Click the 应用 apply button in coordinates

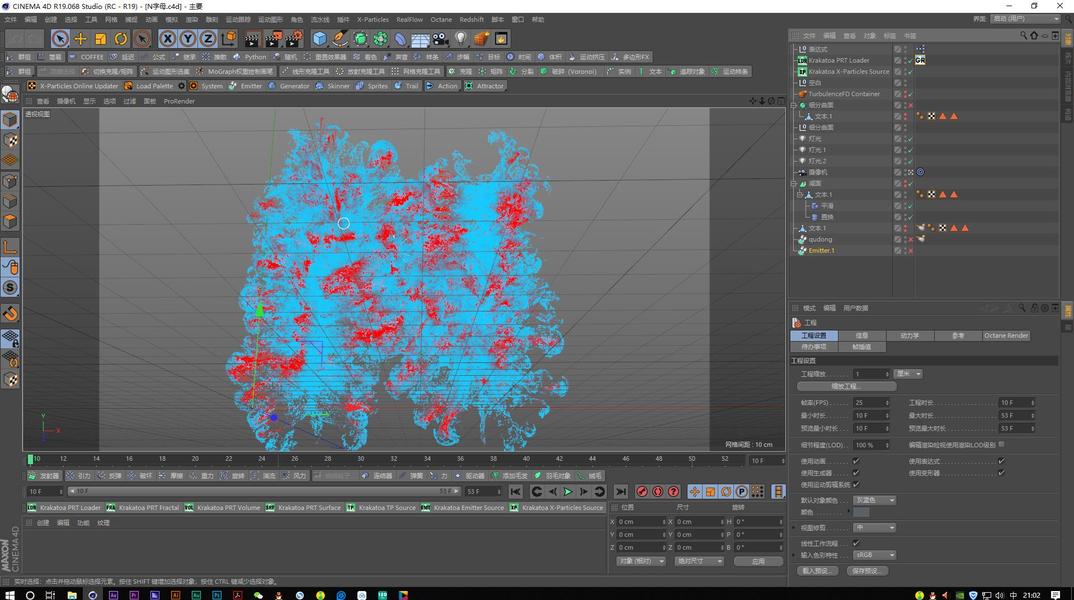pyautogui.click(x=758, y=561)
